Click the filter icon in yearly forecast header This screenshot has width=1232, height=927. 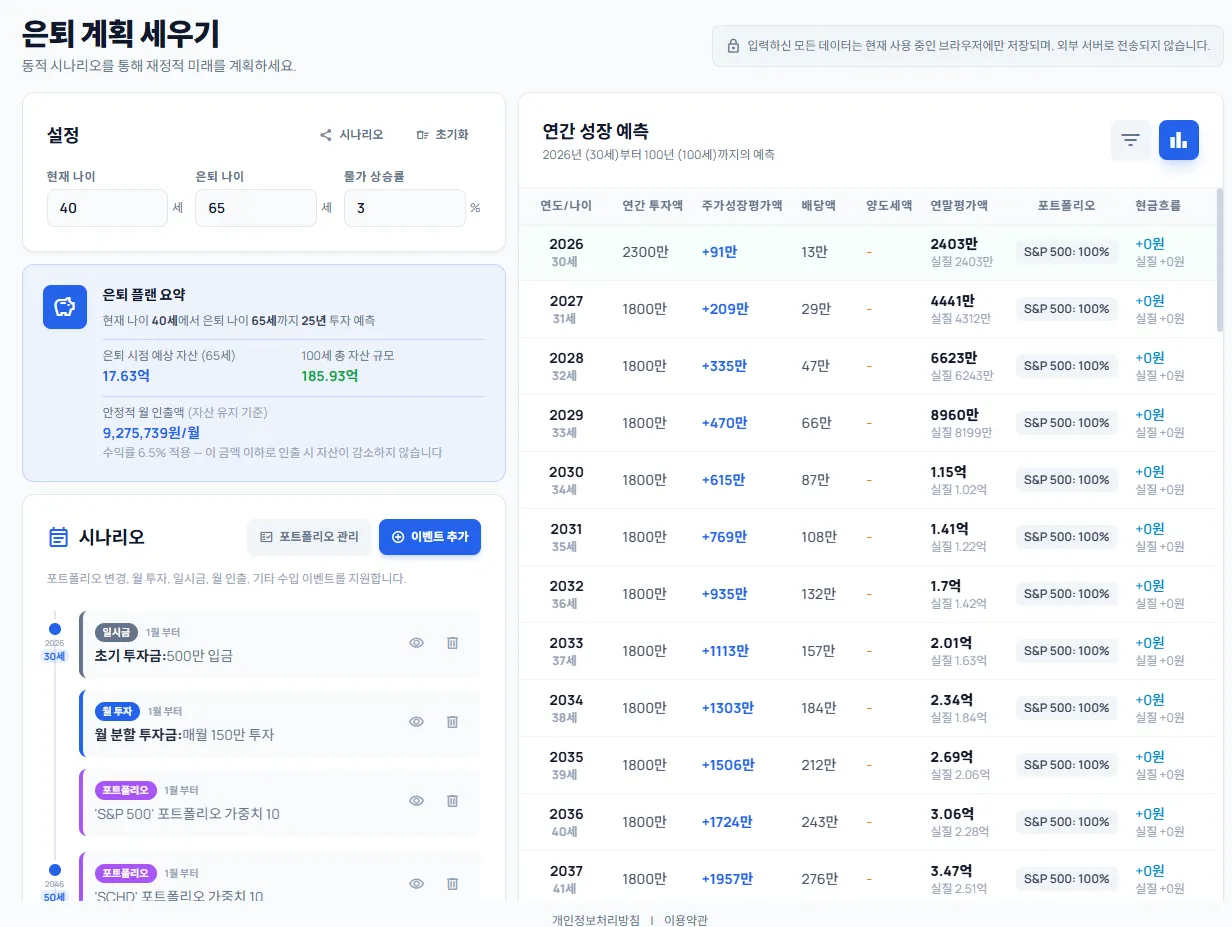click(1131, 140)
